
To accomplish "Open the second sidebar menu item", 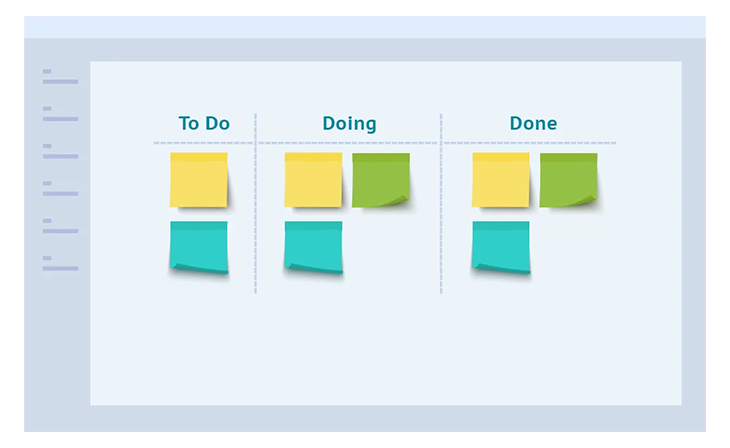I will (x=61, y=114).
